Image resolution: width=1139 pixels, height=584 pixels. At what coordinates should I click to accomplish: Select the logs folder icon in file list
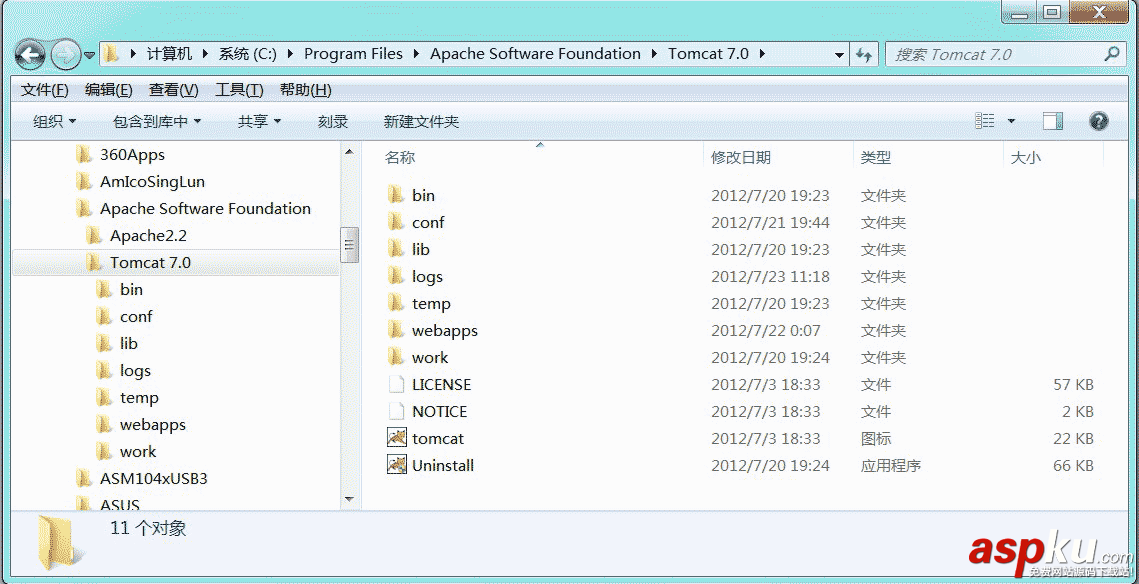[396, 276]
